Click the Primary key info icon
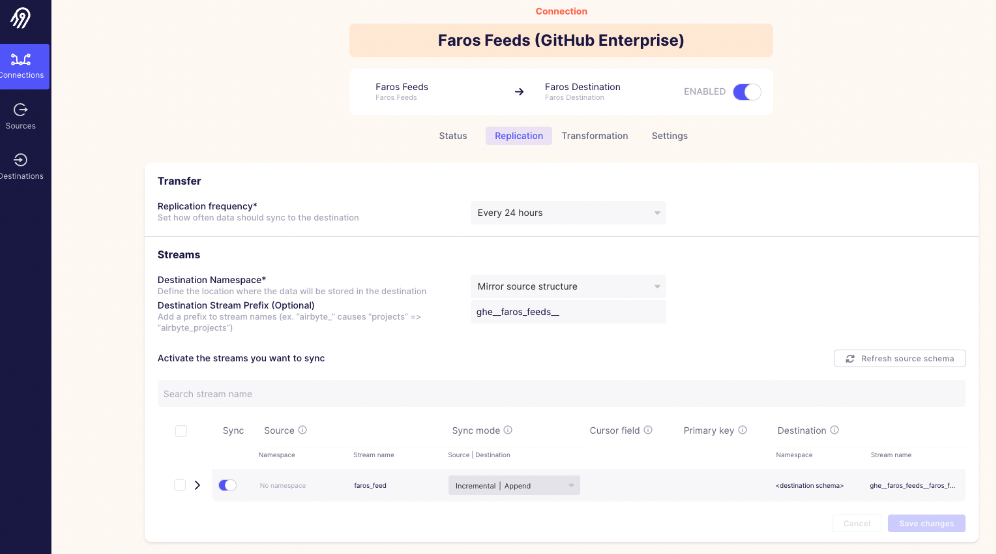996x554 pixels. [742, 430]
